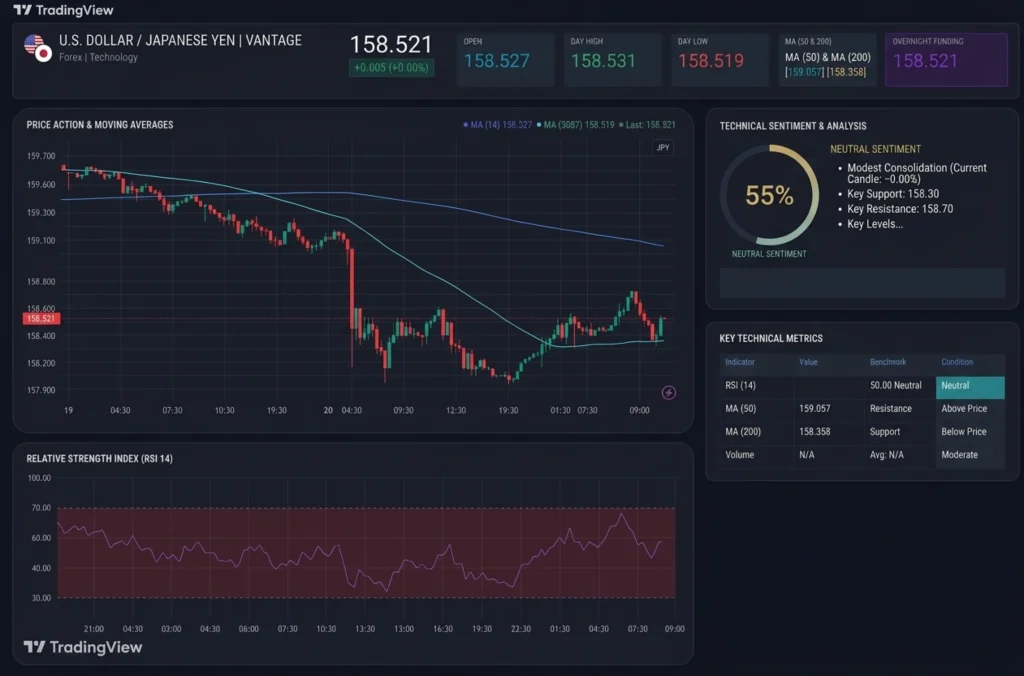Click the 'Value' column header
Screen dimensions: 1024x676
[808, 362]
